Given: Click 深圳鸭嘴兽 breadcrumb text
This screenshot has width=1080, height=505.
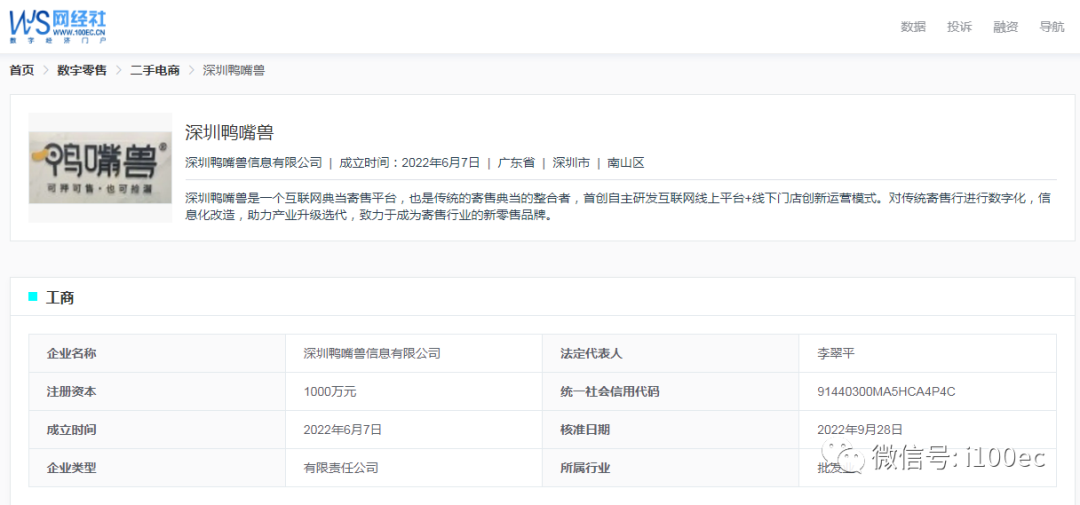Looking at the screenshot, I should tap(234, 70).
